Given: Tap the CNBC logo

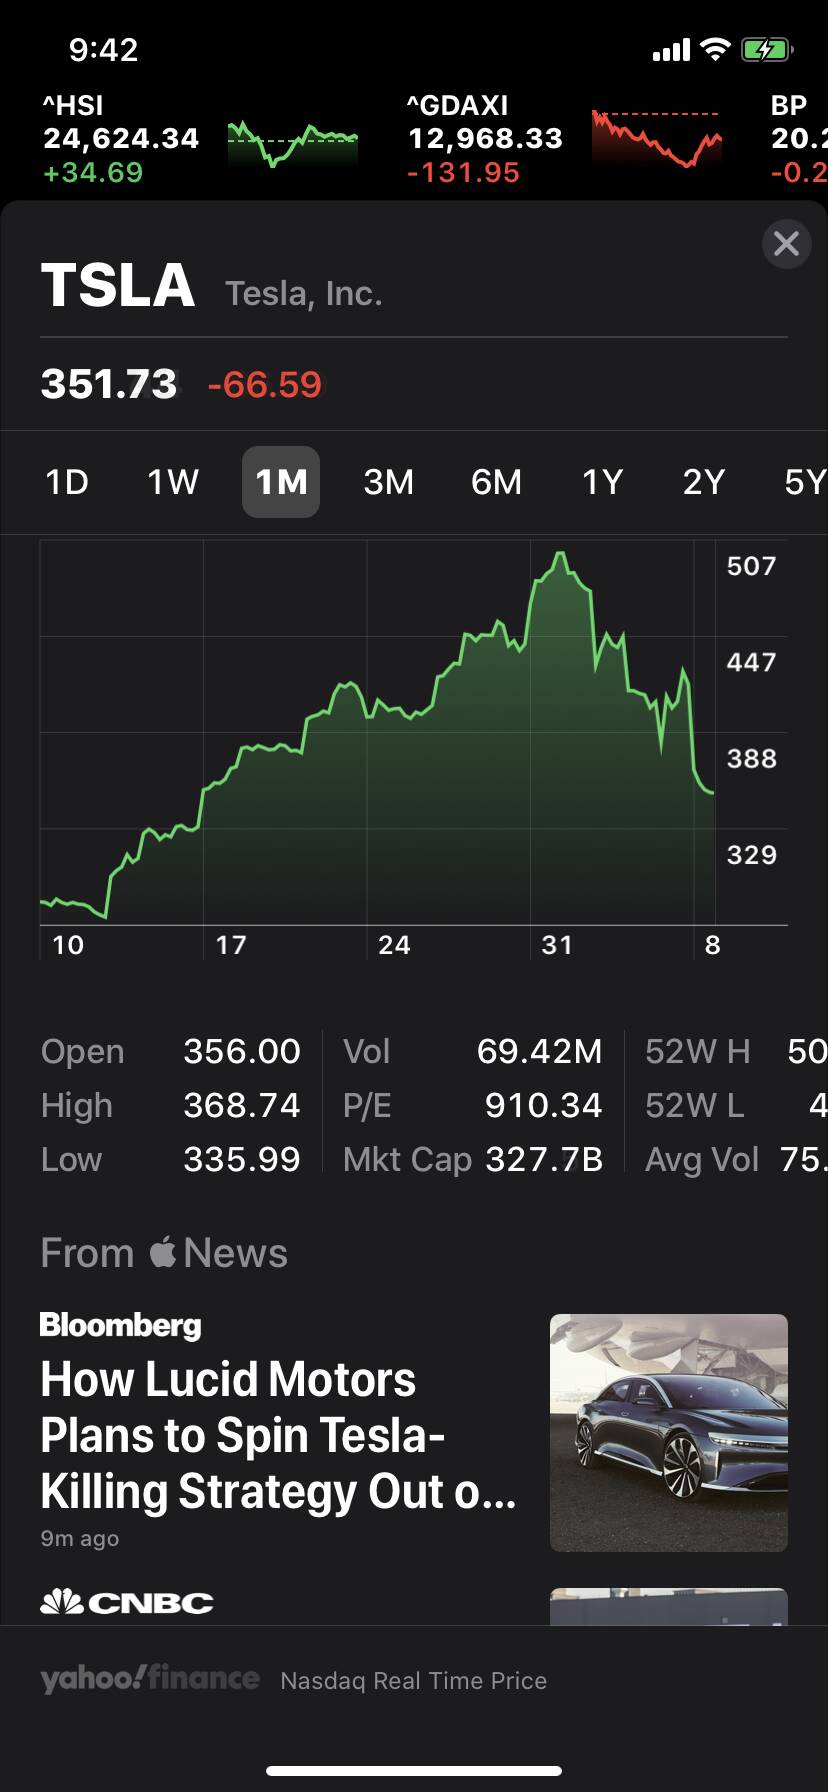Looking at the screenshot, I should click(x=127, y=1602).
